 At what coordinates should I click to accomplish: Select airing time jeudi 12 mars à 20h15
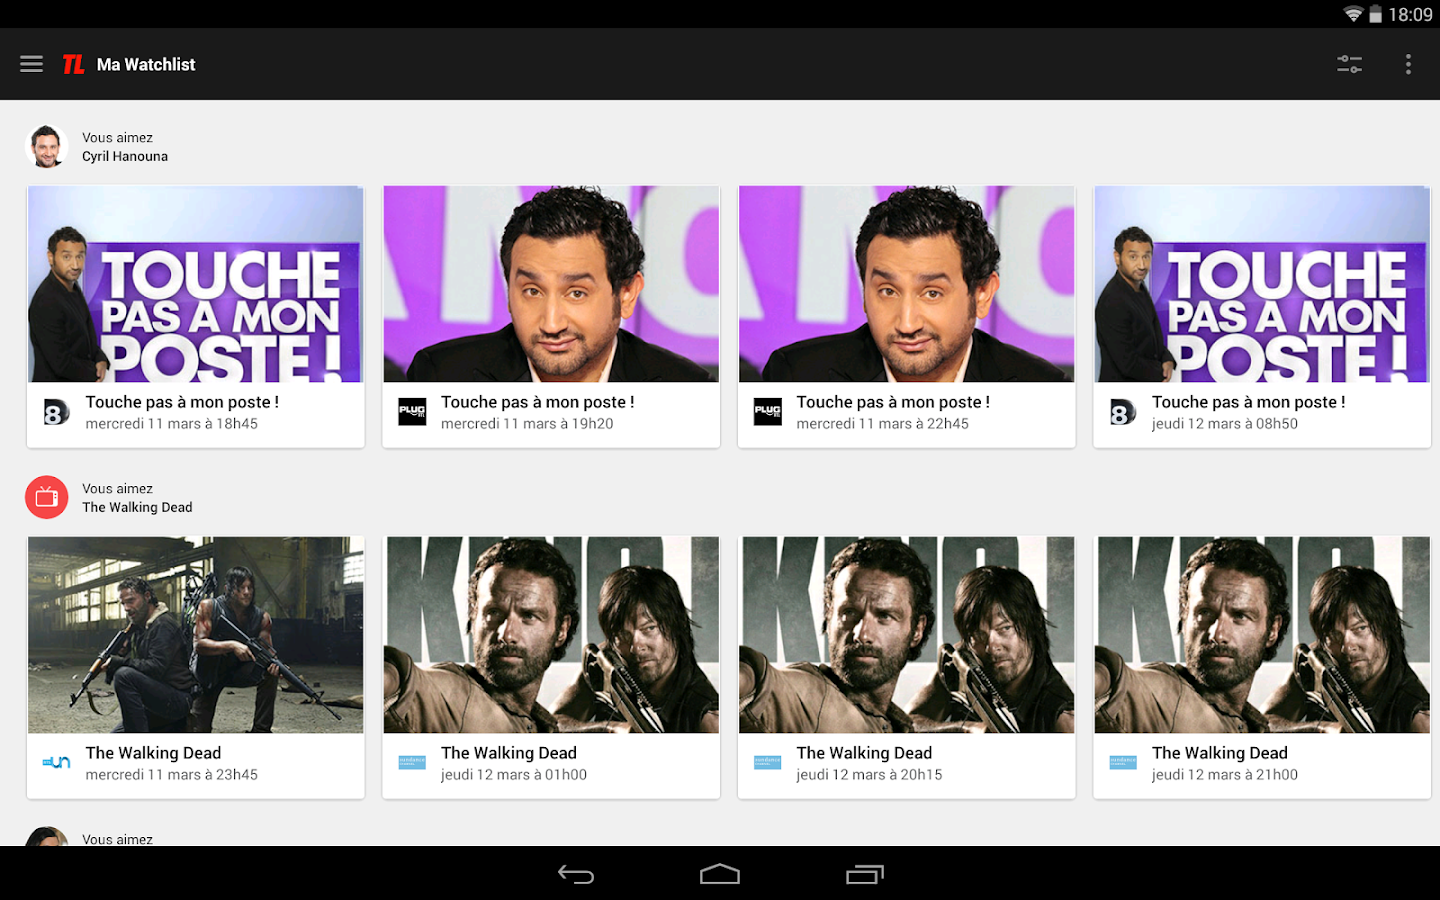point(869,775)
